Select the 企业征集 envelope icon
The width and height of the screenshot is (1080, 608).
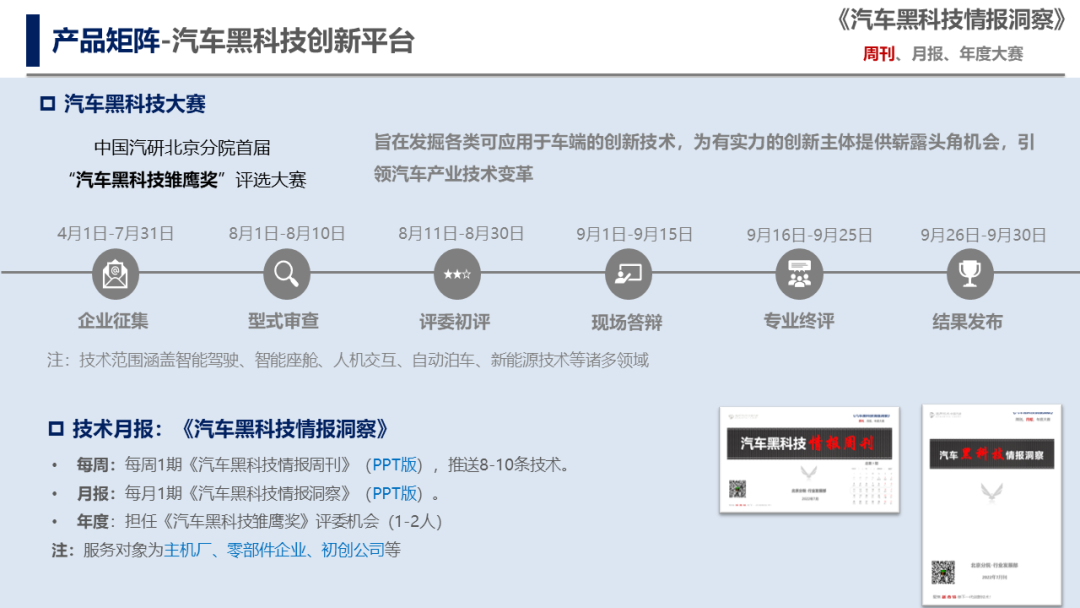pyautogui.click(x=114, y=273)
